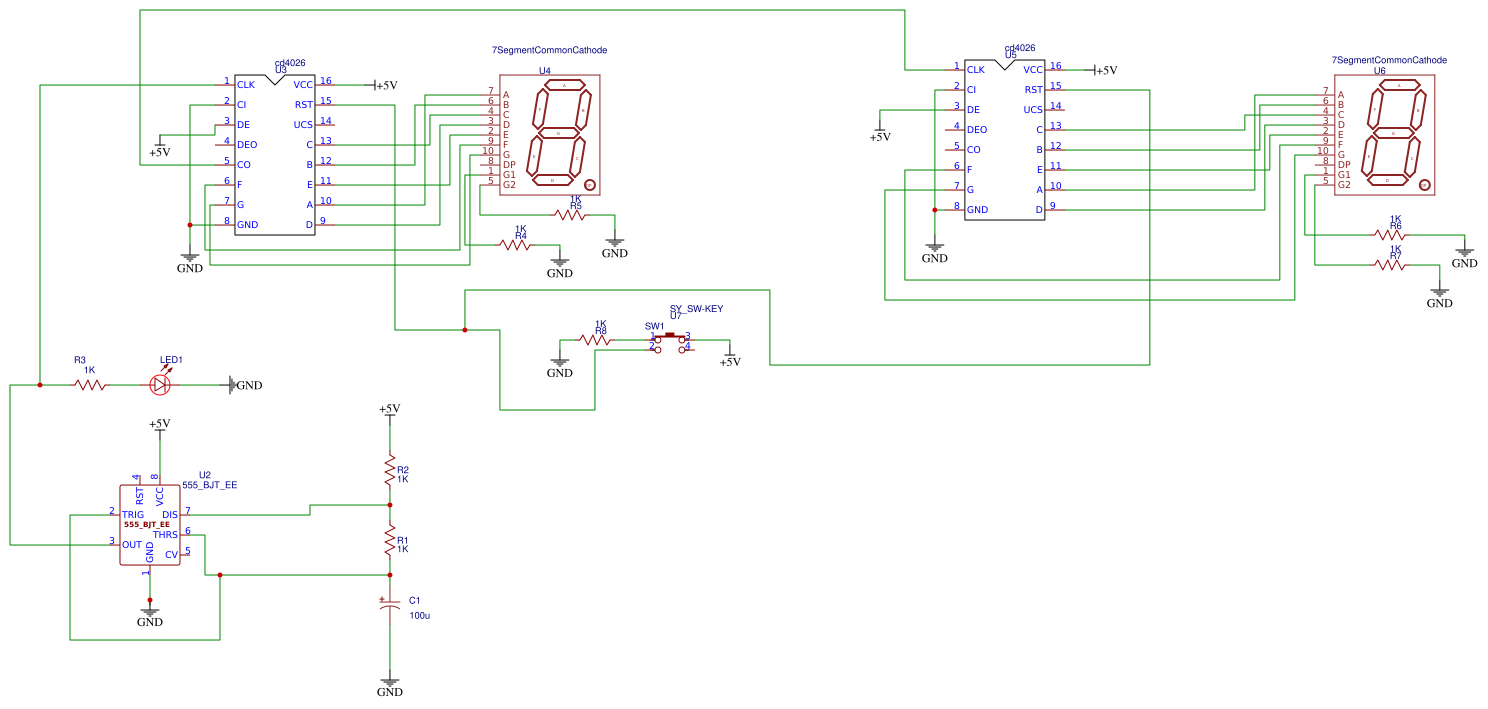
Task: Click the R1 resistor symbol
Action: tap(390, 540)
